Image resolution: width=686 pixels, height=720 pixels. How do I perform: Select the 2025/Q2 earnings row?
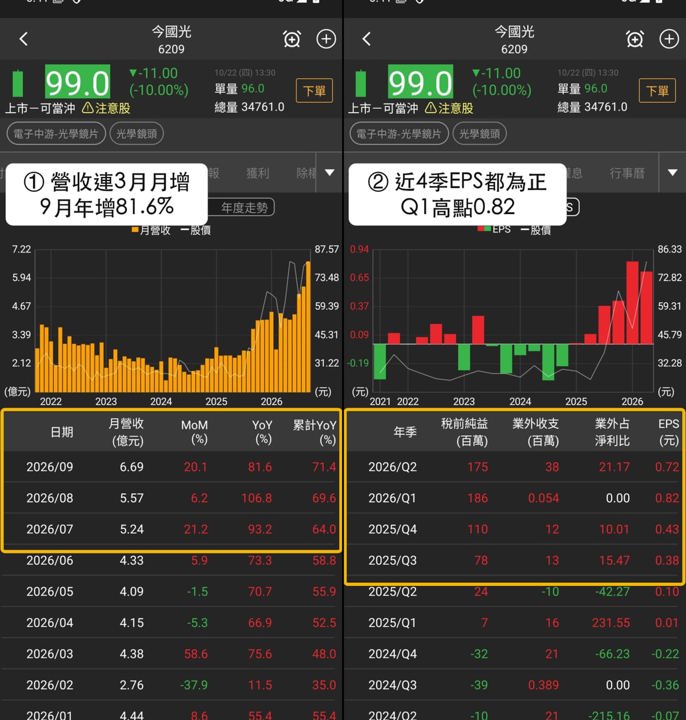pyautogui.click(x=514, y=592)
